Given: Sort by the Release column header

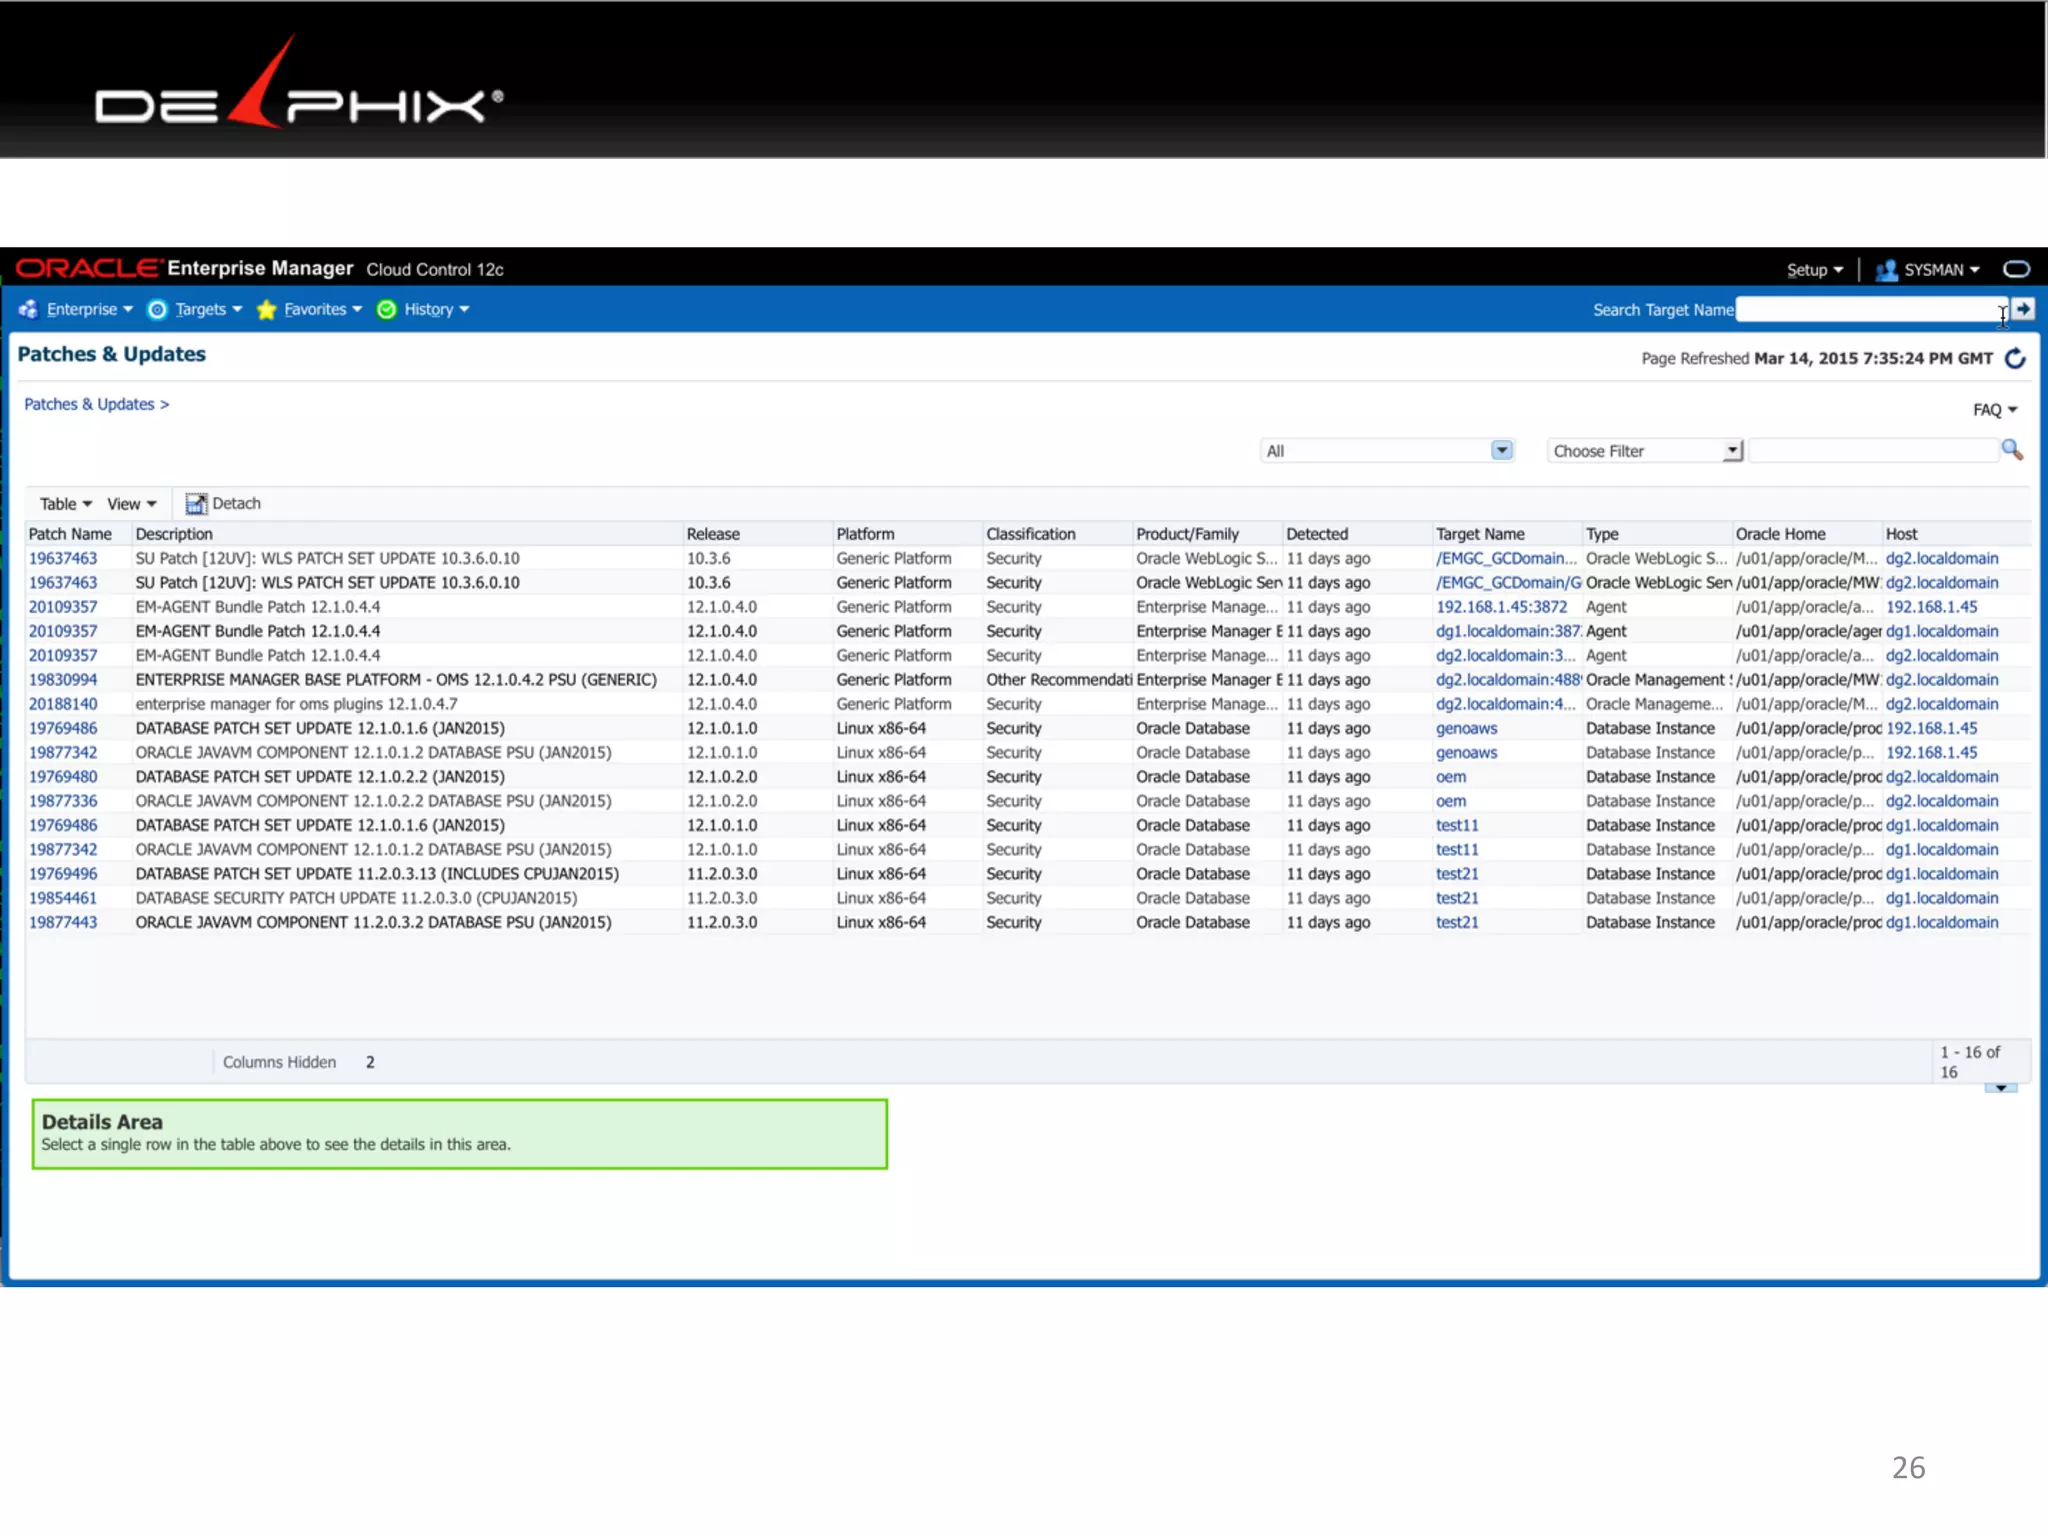Looking at the screenshot, I should pyautogui.click(x=713, y=534).
